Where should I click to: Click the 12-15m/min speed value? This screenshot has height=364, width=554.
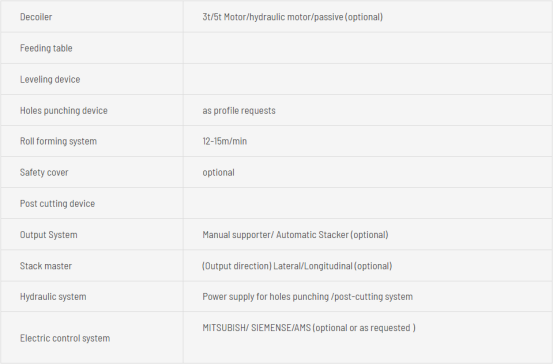click(x=225, y=141)
